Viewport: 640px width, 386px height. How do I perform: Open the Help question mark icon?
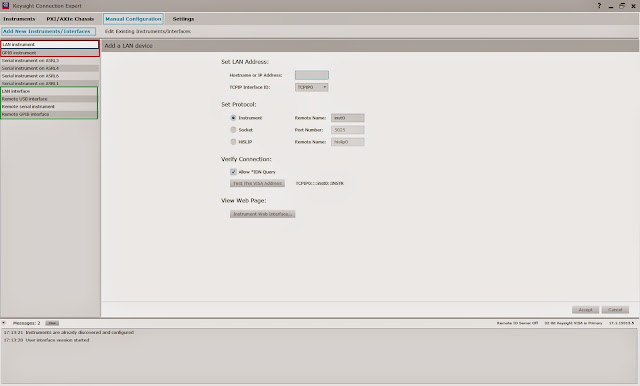599,6
